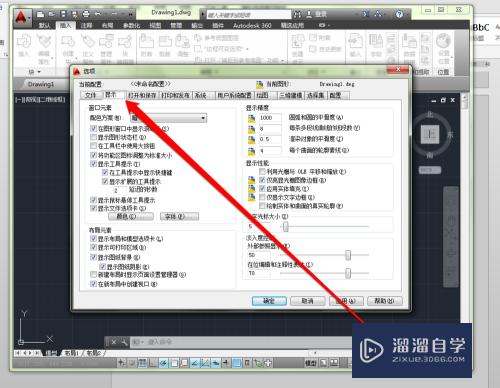The width and height of the screenshot is (500, 388).
Task: Switch to the User Preferences tab
Action: coord(235,95)
